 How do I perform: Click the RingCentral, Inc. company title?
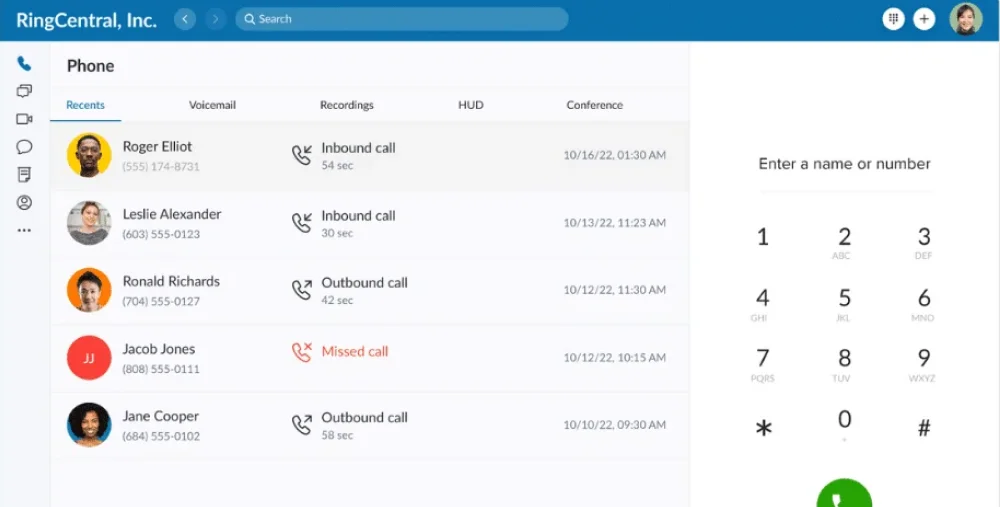(86, 20)
